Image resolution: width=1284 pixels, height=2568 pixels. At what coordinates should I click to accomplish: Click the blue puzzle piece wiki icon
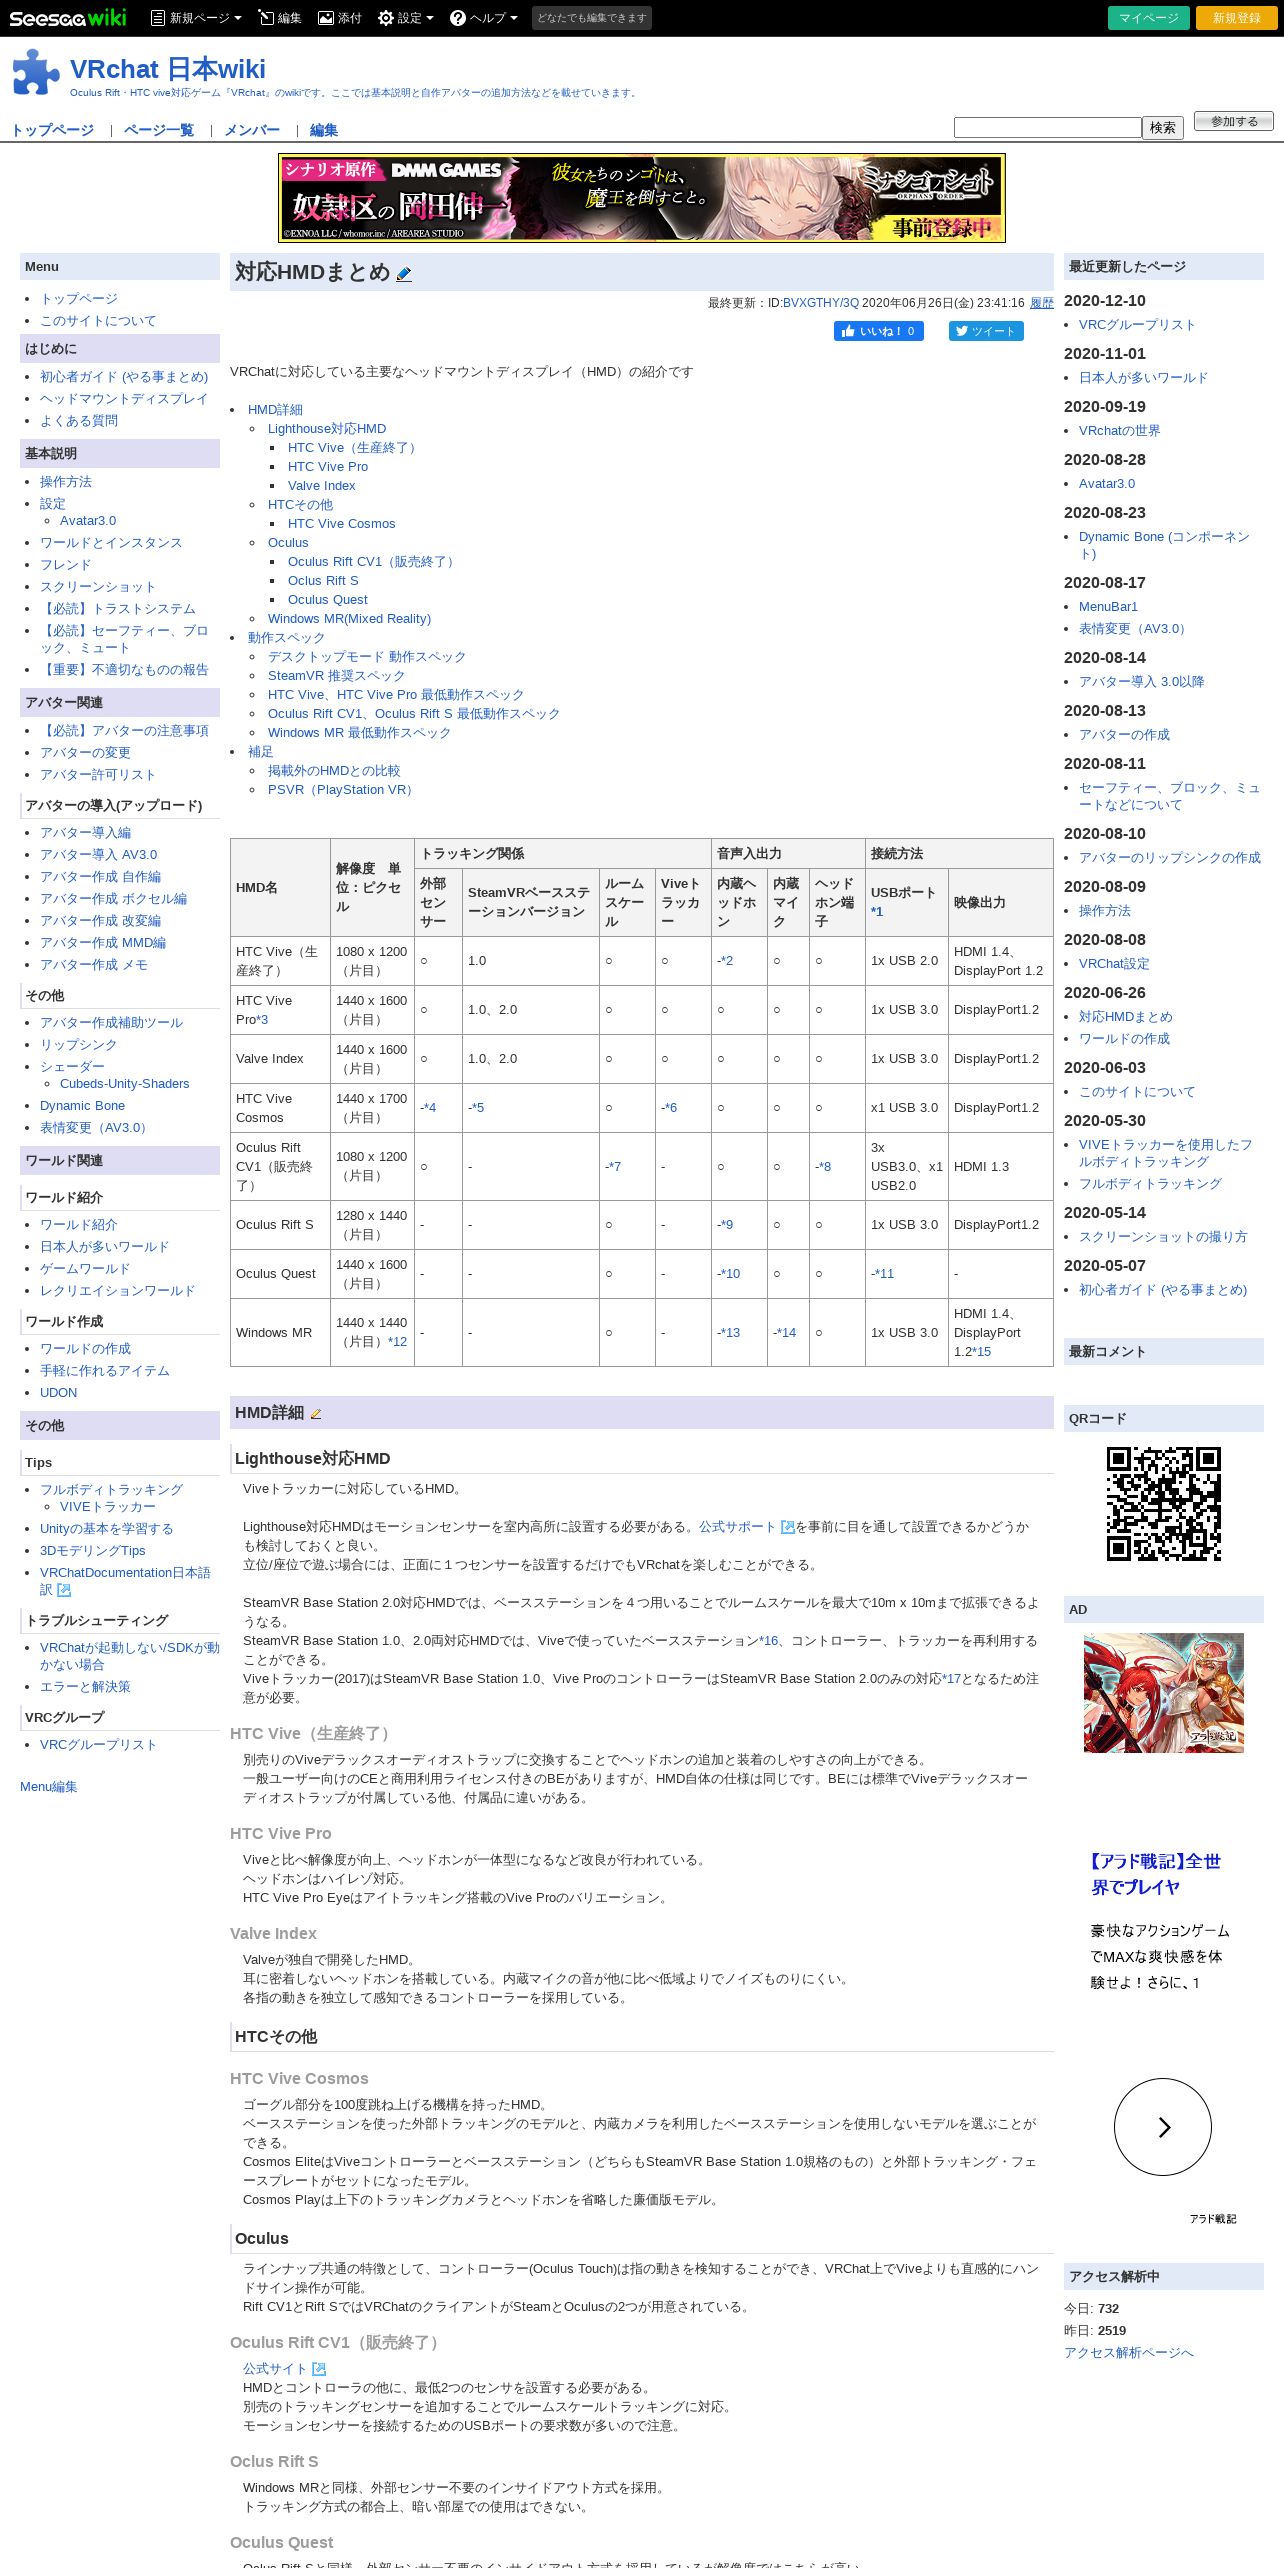tap(36, 72)
